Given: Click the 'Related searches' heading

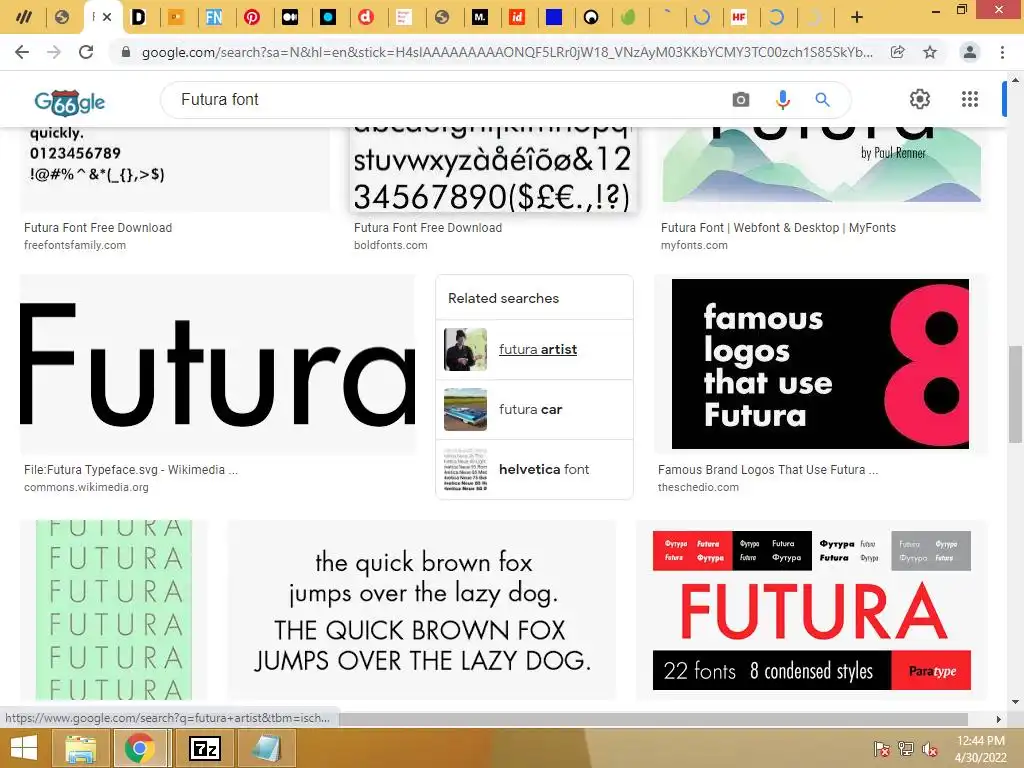Looking at the screenshot, I should click(x=504, y=298).
